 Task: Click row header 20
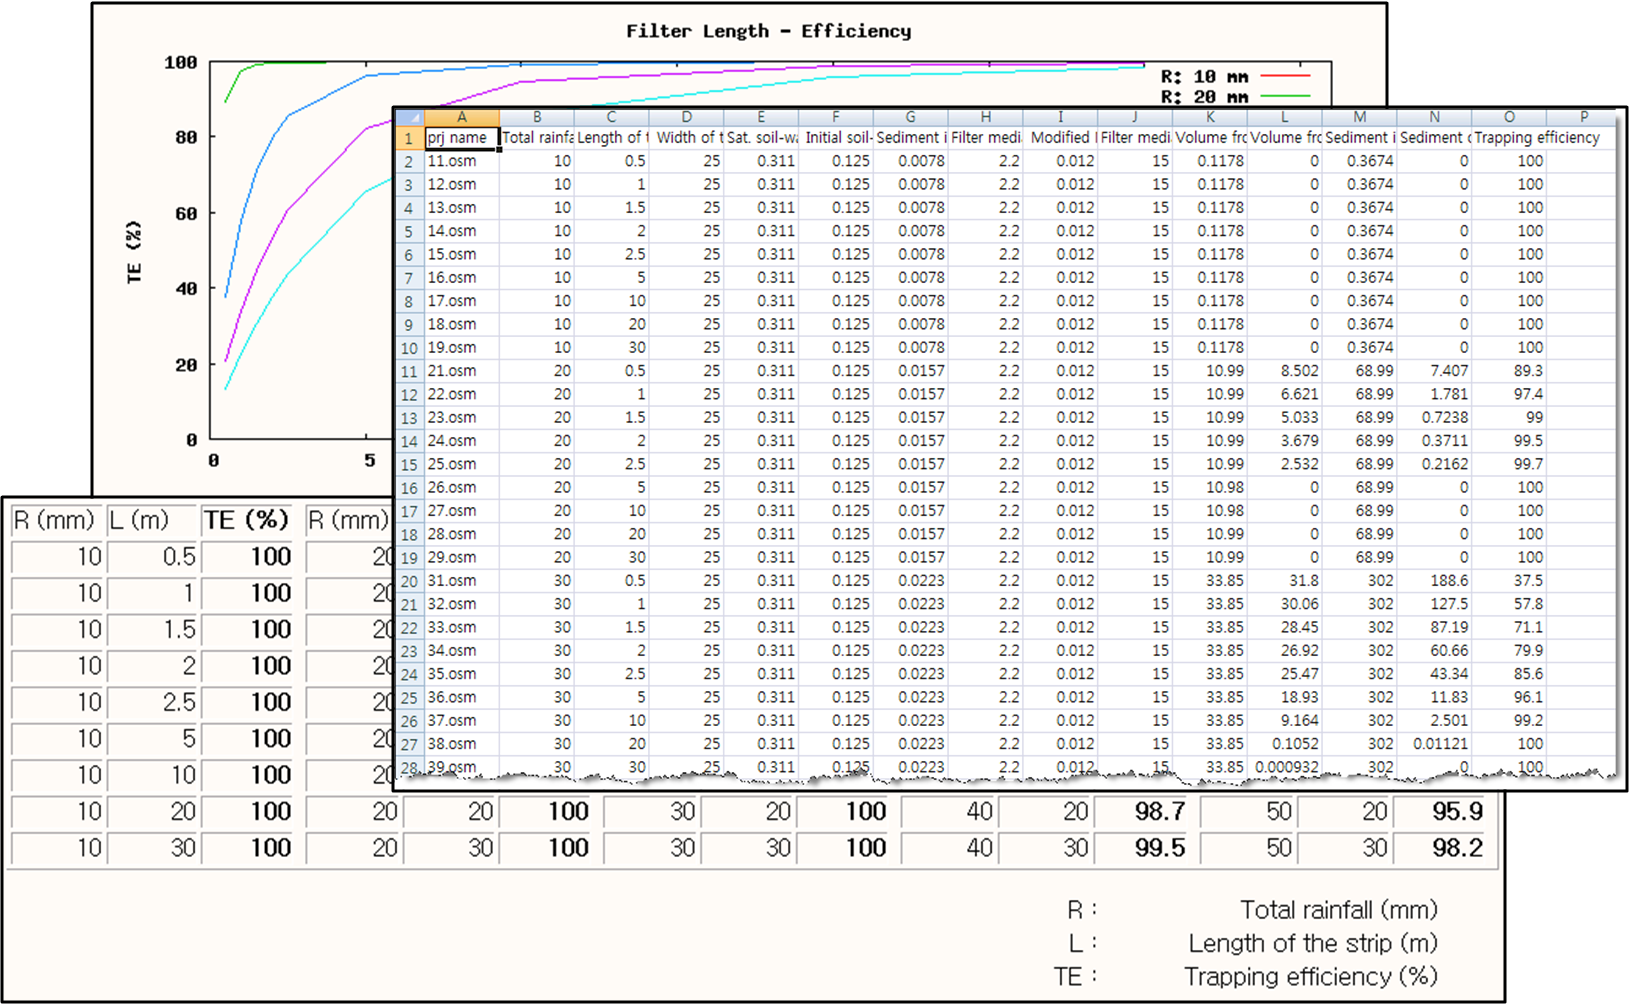(409, 581)
